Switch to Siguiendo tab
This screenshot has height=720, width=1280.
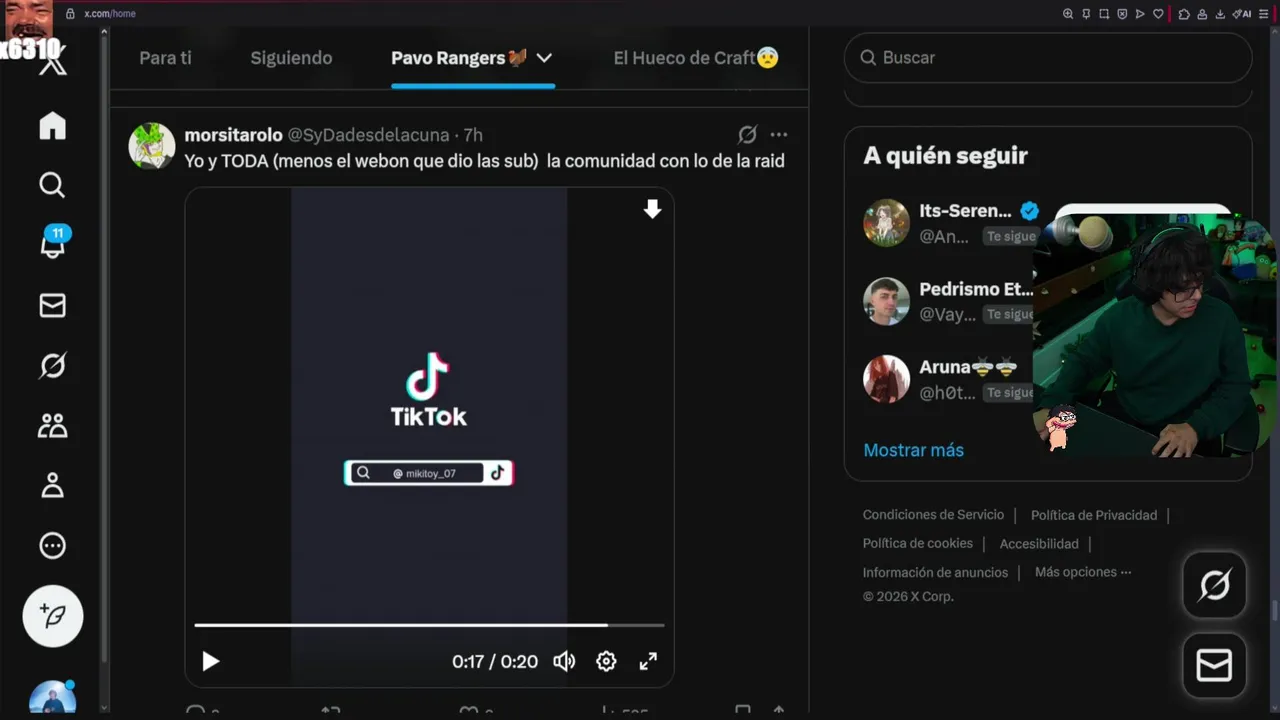(291, 58)
